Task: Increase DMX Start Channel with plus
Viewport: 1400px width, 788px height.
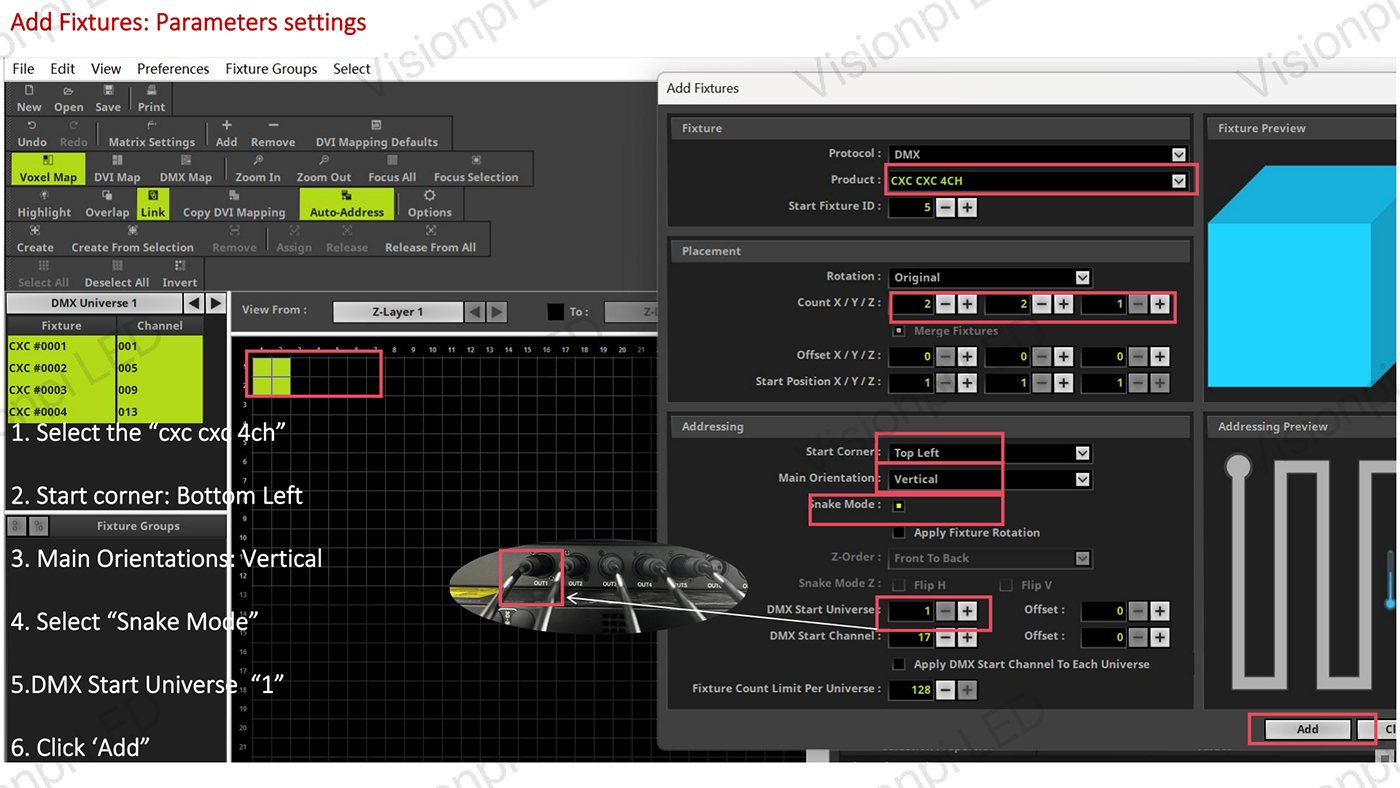Action: [x=968, y=637]
